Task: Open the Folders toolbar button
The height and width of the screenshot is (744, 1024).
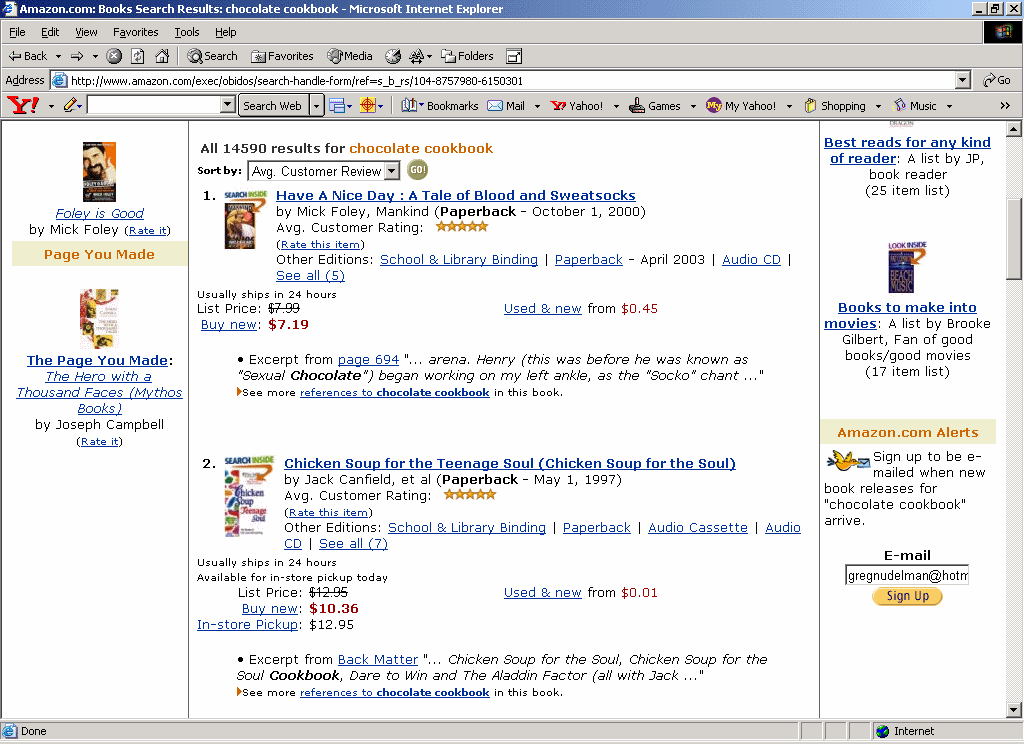Action: point(467,56)
